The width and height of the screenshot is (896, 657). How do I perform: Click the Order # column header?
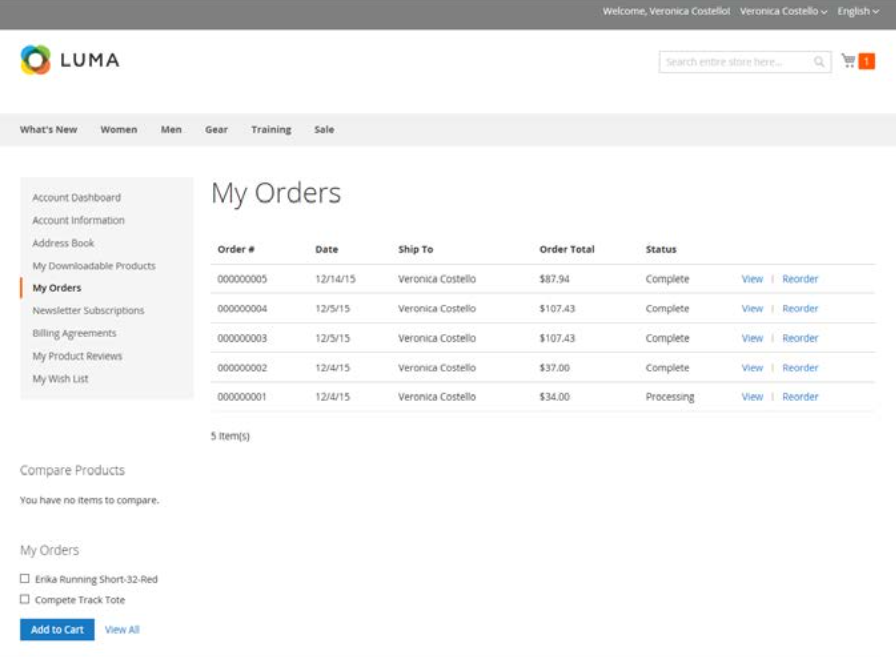click(236, 250)
